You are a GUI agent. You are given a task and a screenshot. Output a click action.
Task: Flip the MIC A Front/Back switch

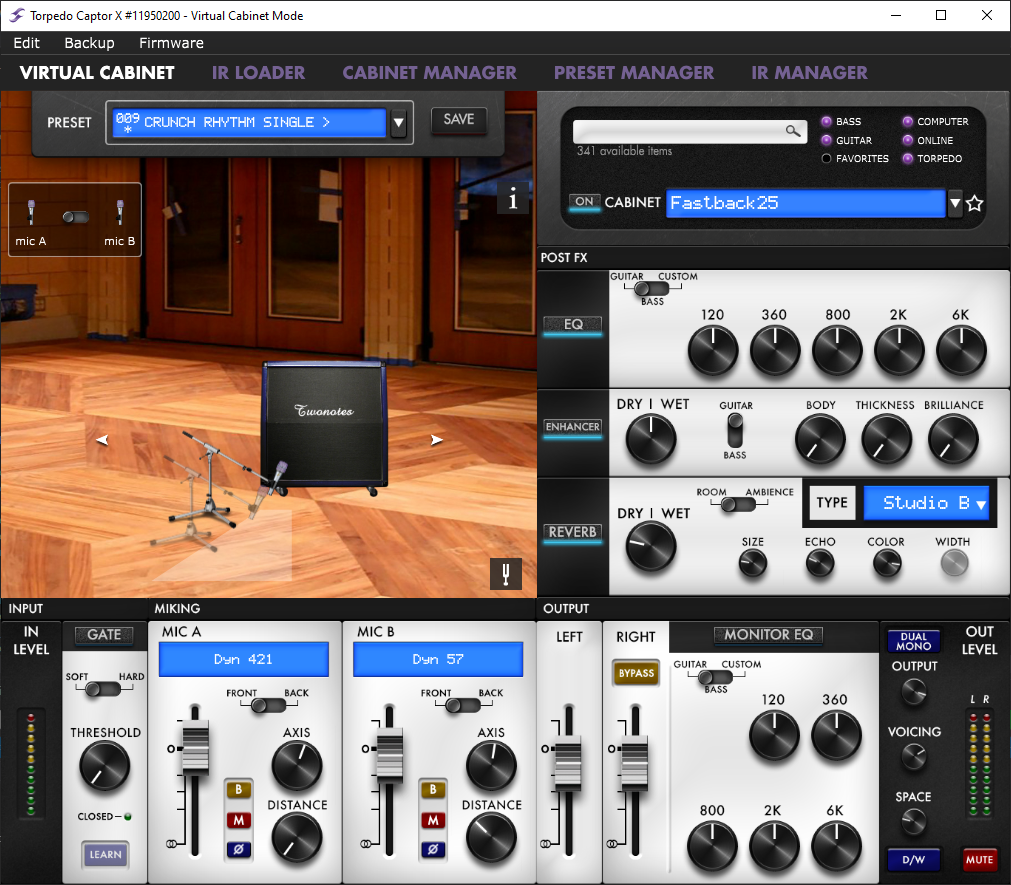(268, 706)
